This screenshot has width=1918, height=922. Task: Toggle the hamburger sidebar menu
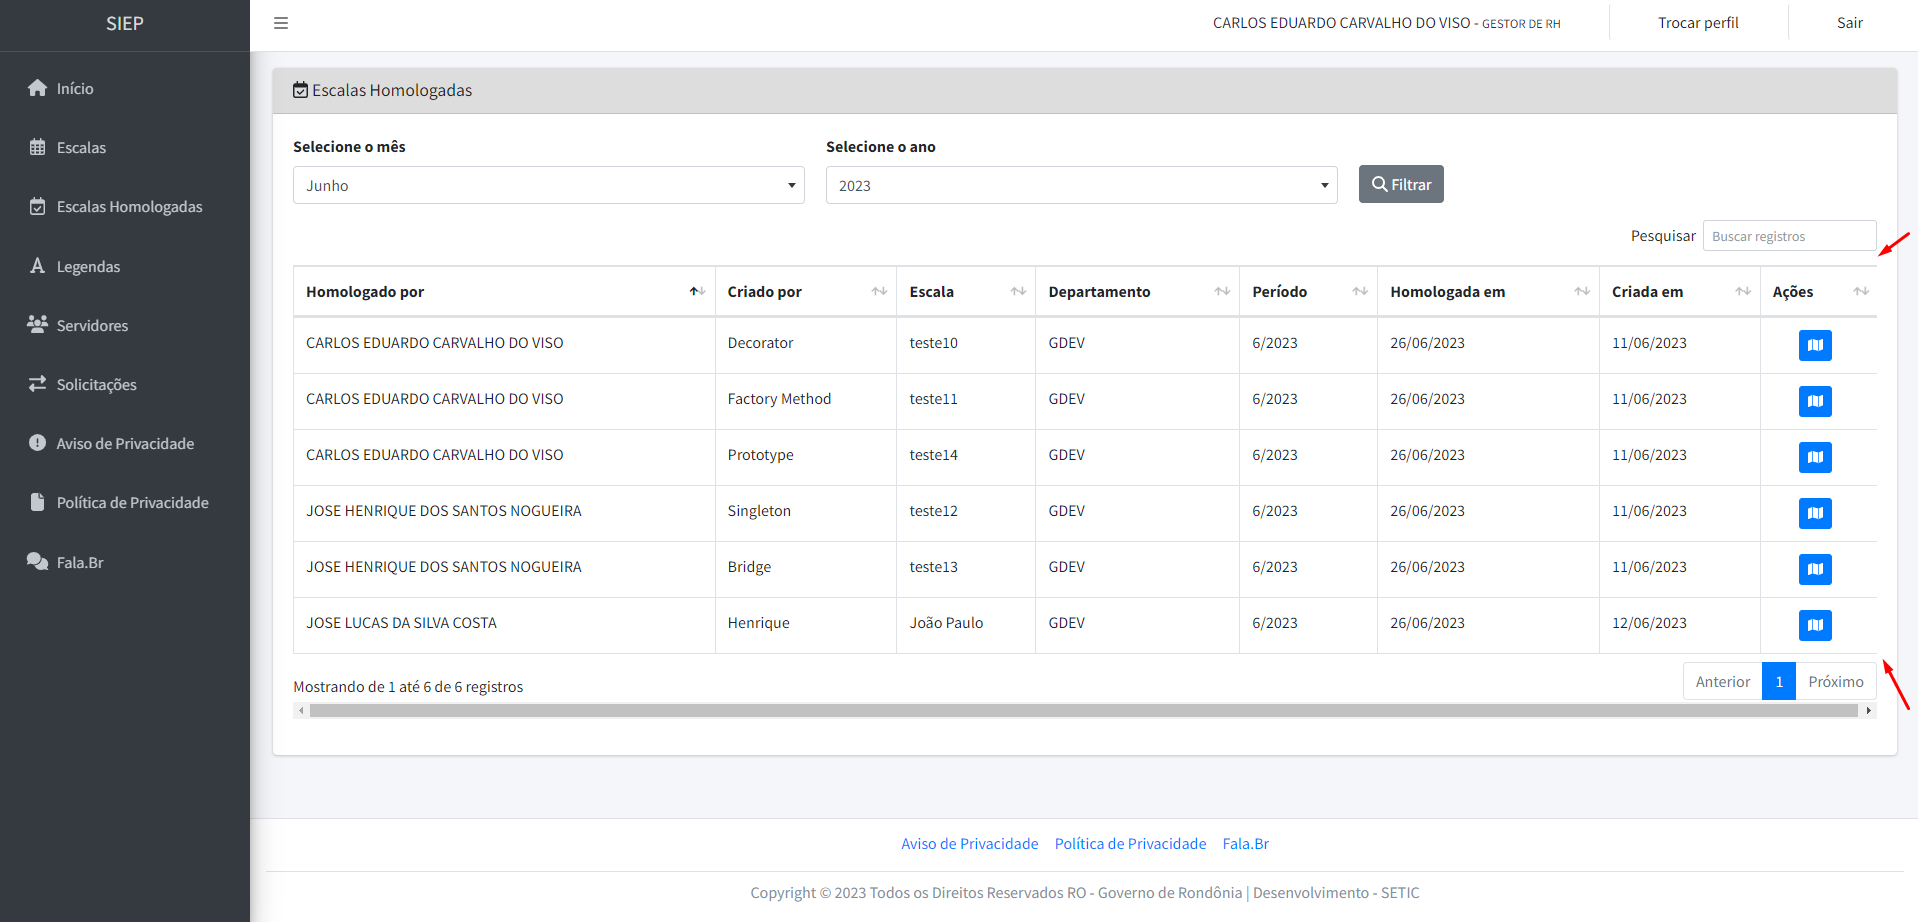tap(281, 23)
